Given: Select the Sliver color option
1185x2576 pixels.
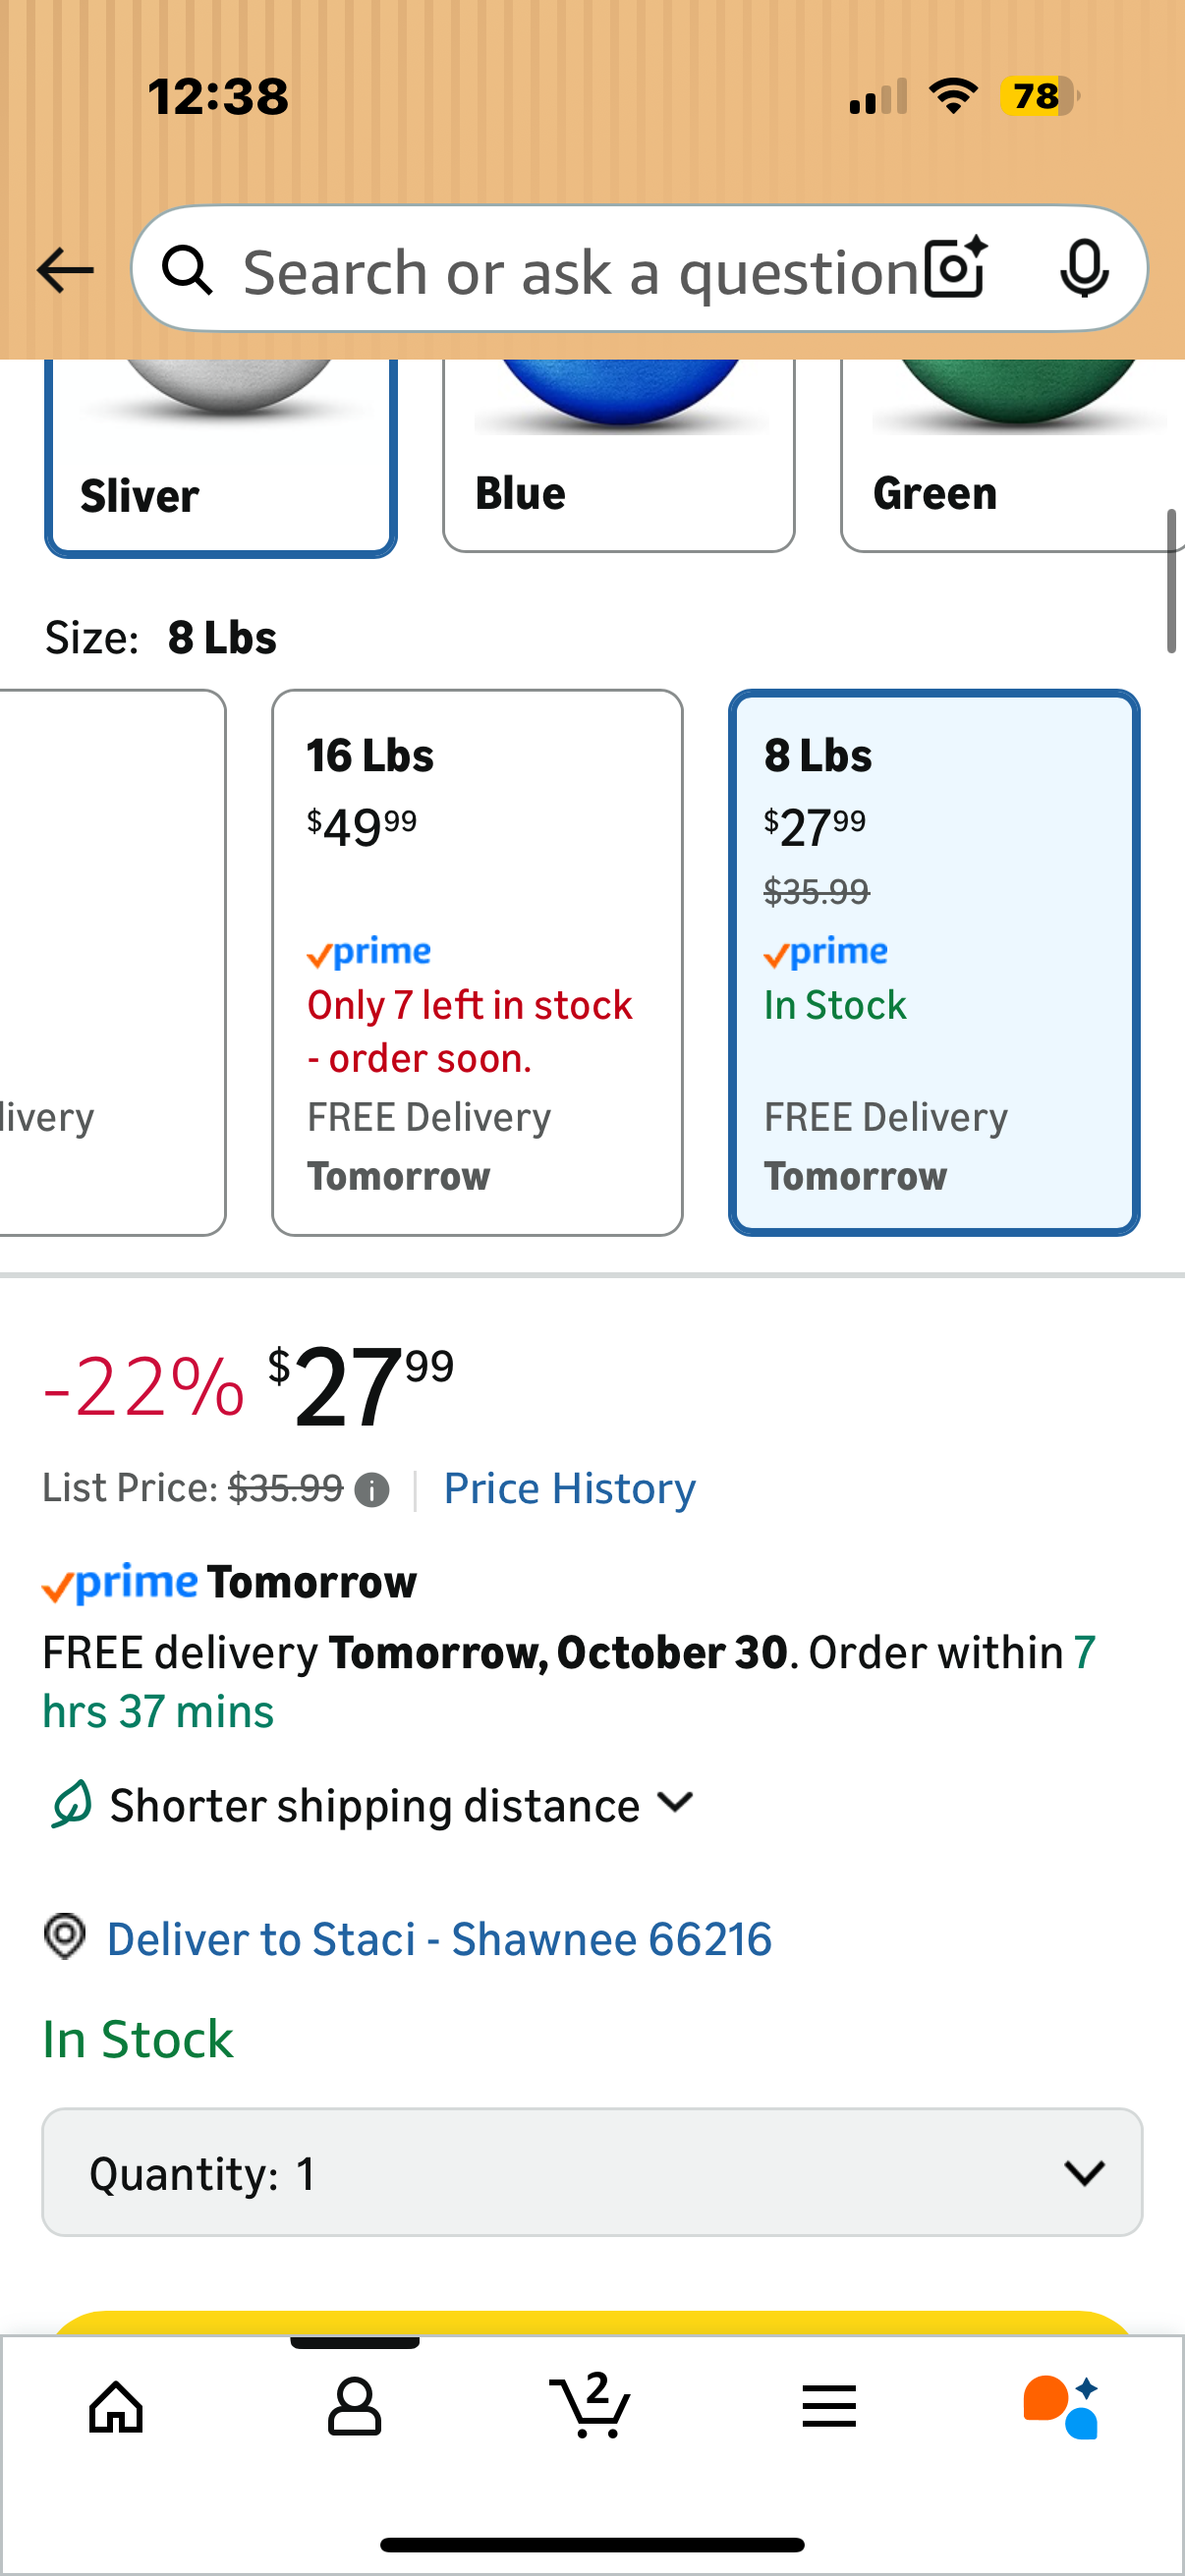Looking at the screenshot, I should (x=221, y=460).
